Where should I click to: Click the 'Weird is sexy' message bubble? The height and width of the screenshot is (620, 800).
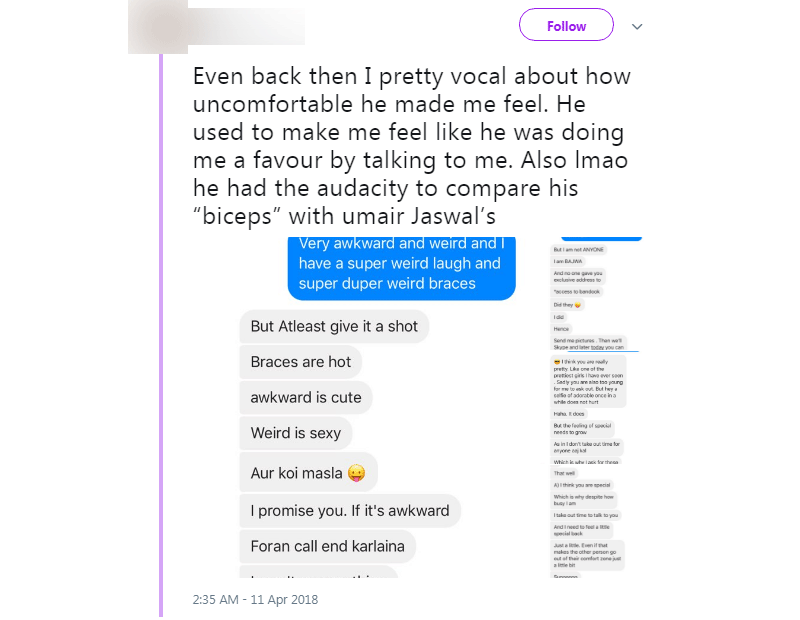296,433
